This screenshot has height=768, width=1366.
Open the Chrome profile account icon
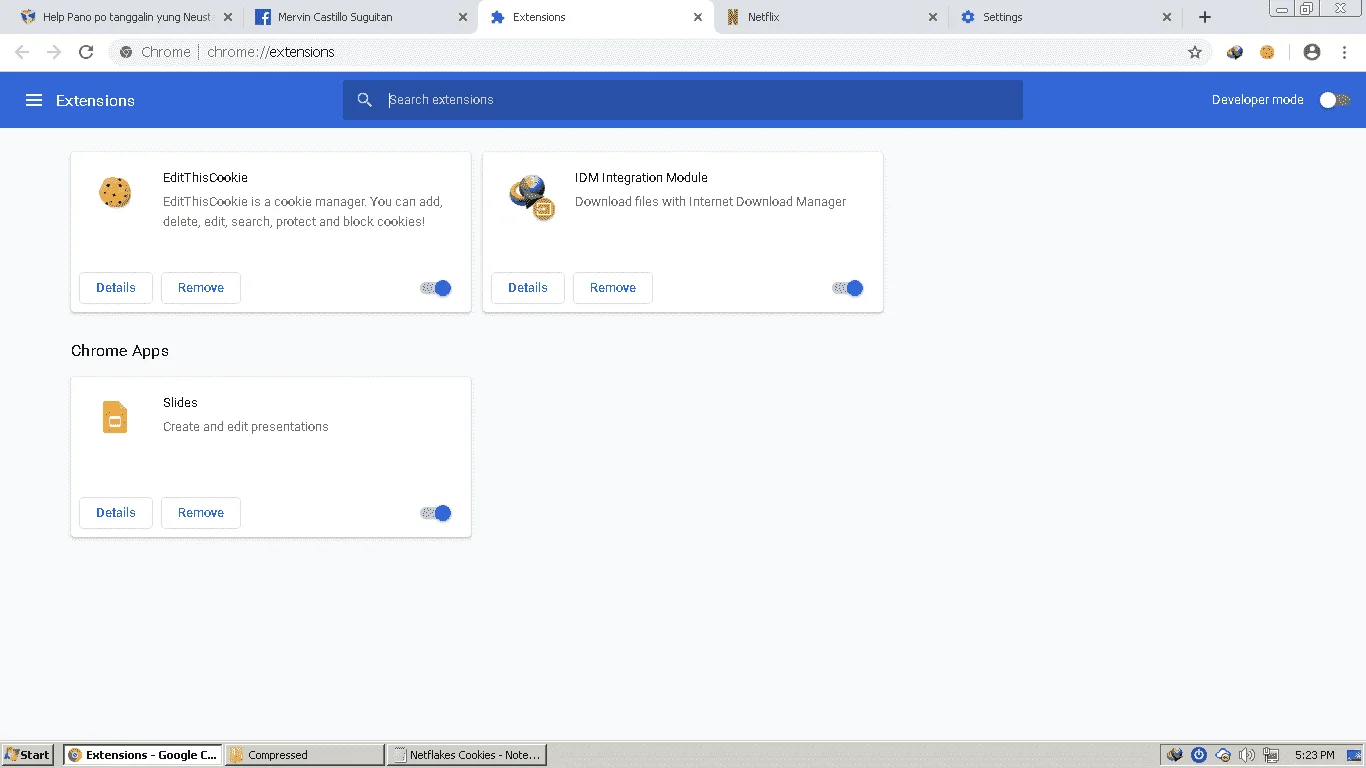[x=1312, y=52]
